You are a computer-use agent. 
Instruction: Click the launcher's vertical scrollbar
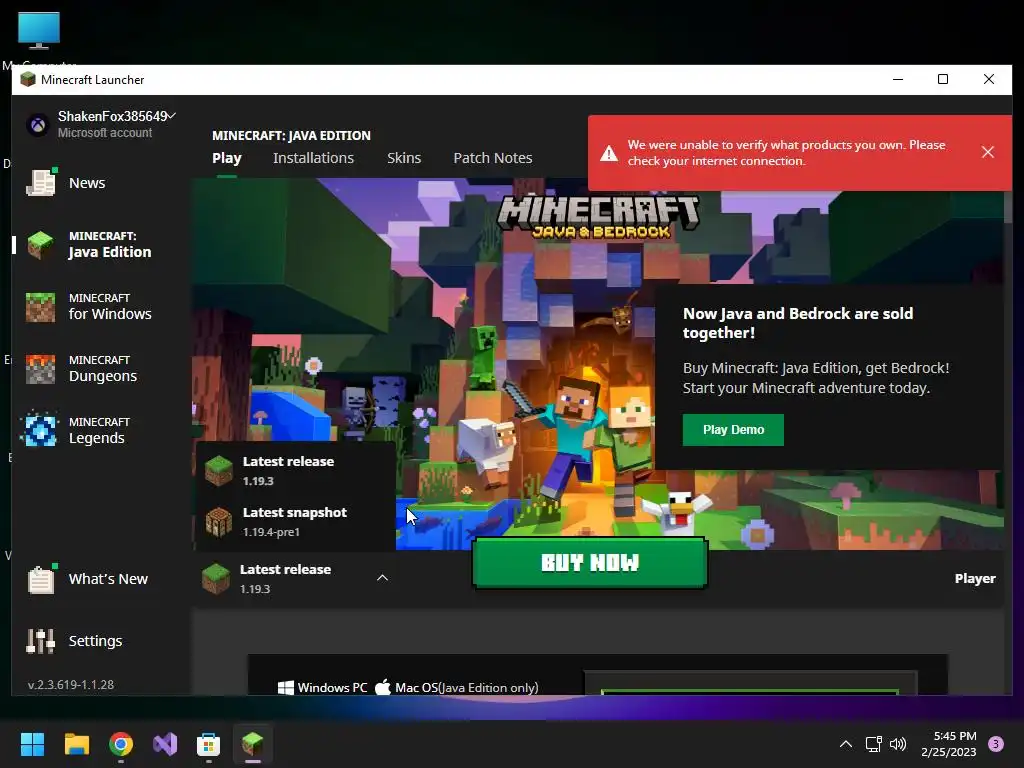click(x=1008, y=206)
